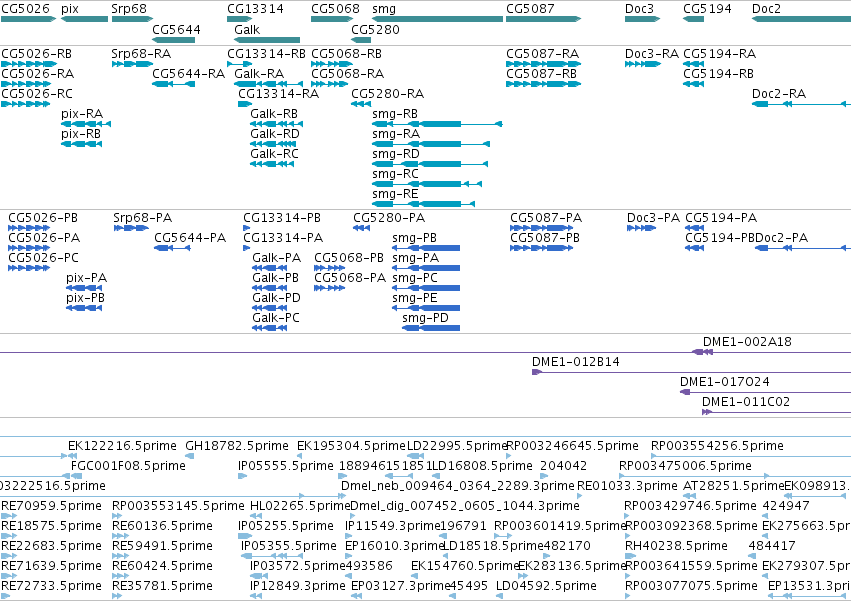Select the DME1-012B14 clone label
Image resolution: width=851 pixels, height=601 pixels.
point(576,362)
